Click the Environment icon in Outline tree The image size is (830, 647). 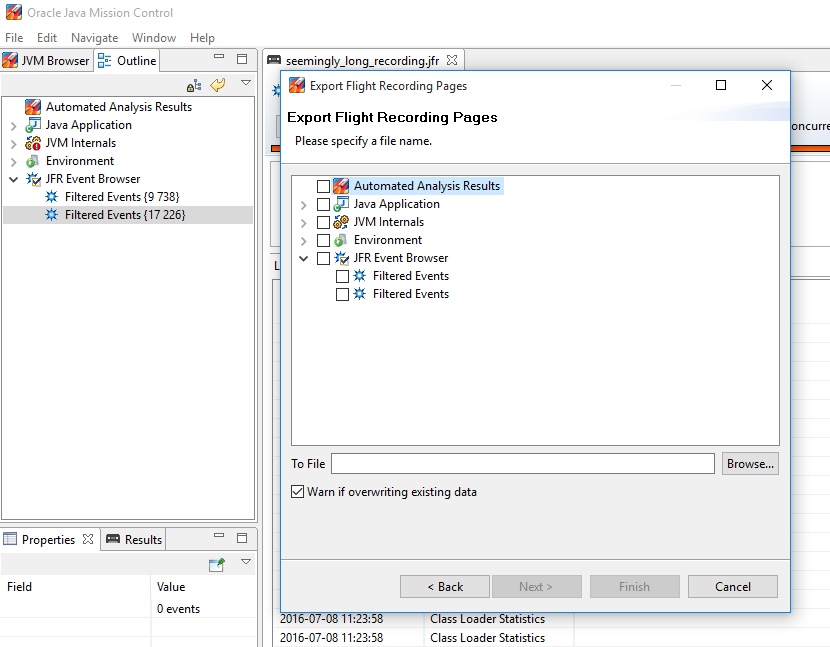click(33, 161)
